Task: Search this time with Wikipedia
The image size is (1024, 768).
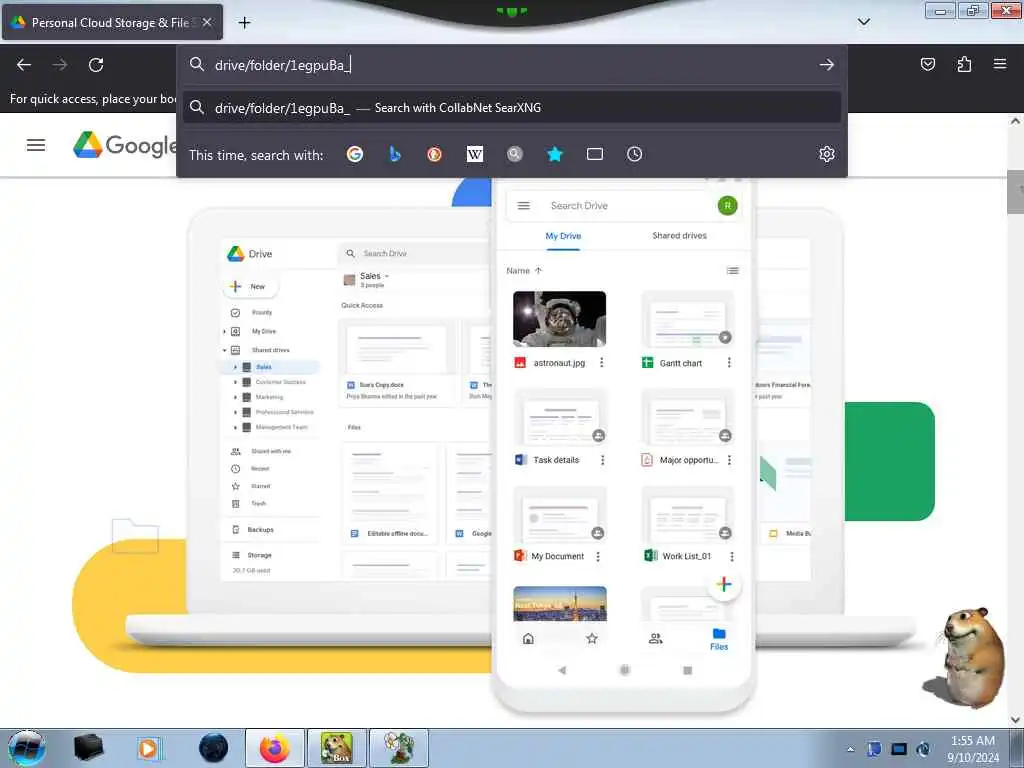Action: [x=475, y=154]
